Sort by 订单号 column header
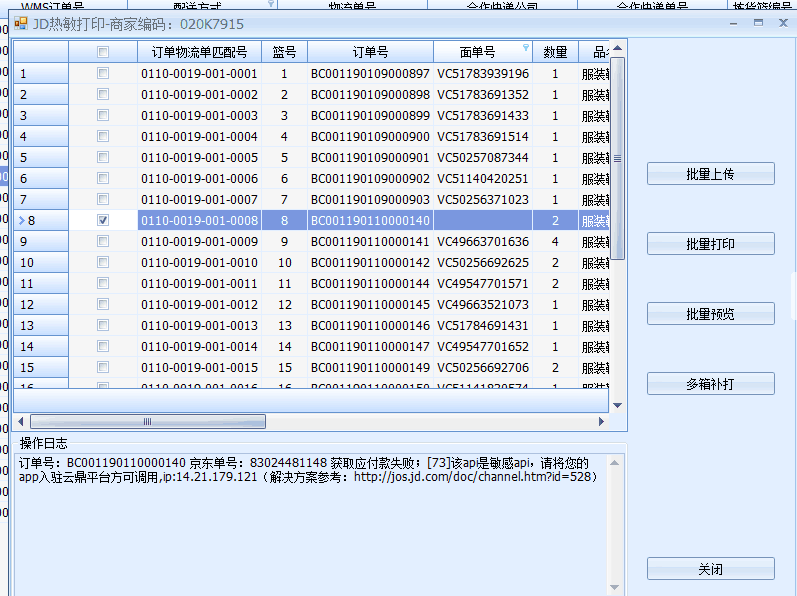The image size is (797, 596). point(370,52)
